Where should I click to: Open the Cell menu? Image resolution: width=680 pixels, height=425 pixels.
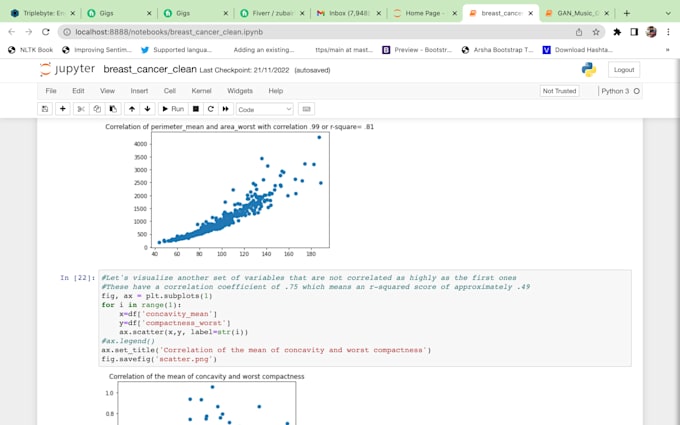pos(170,91)
